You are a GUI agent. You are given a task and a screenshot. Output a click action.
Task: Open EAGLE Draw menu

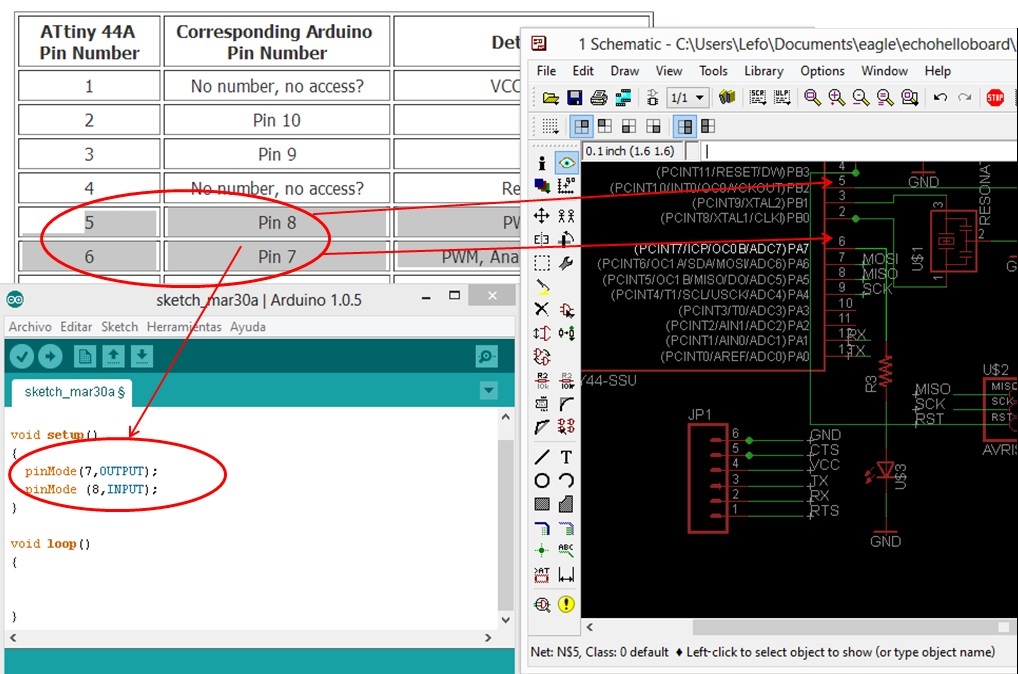[x=625, y=71]
